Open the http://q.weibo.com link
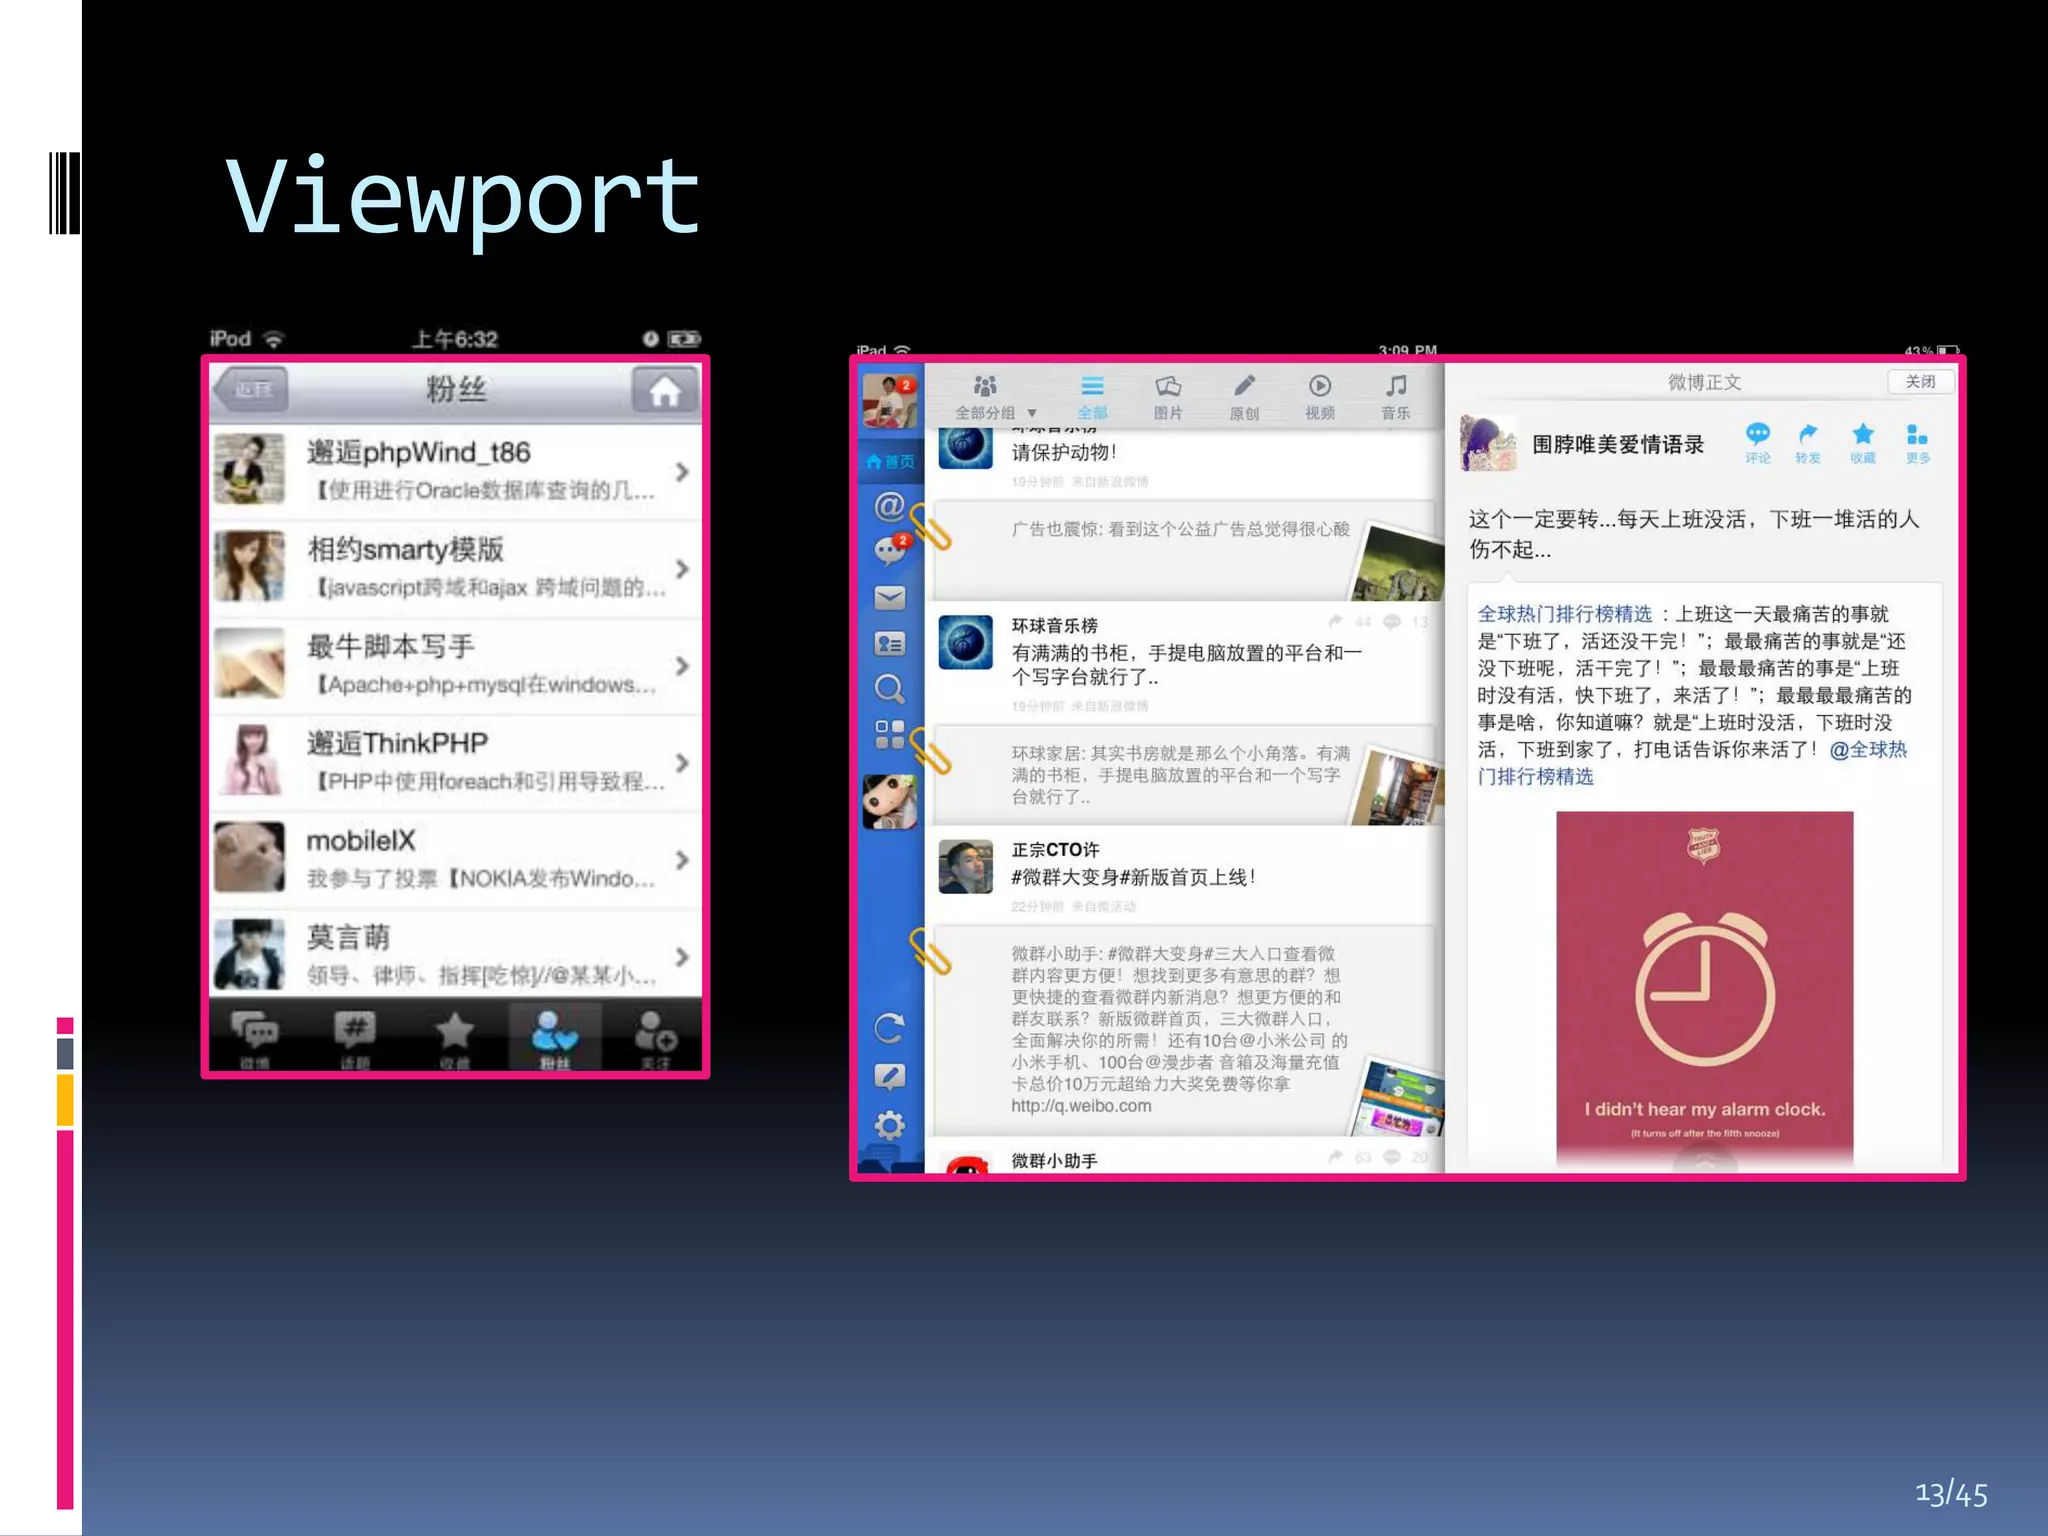The height and width of the screenshot is (1536, 2048). click(1080, 1106)
